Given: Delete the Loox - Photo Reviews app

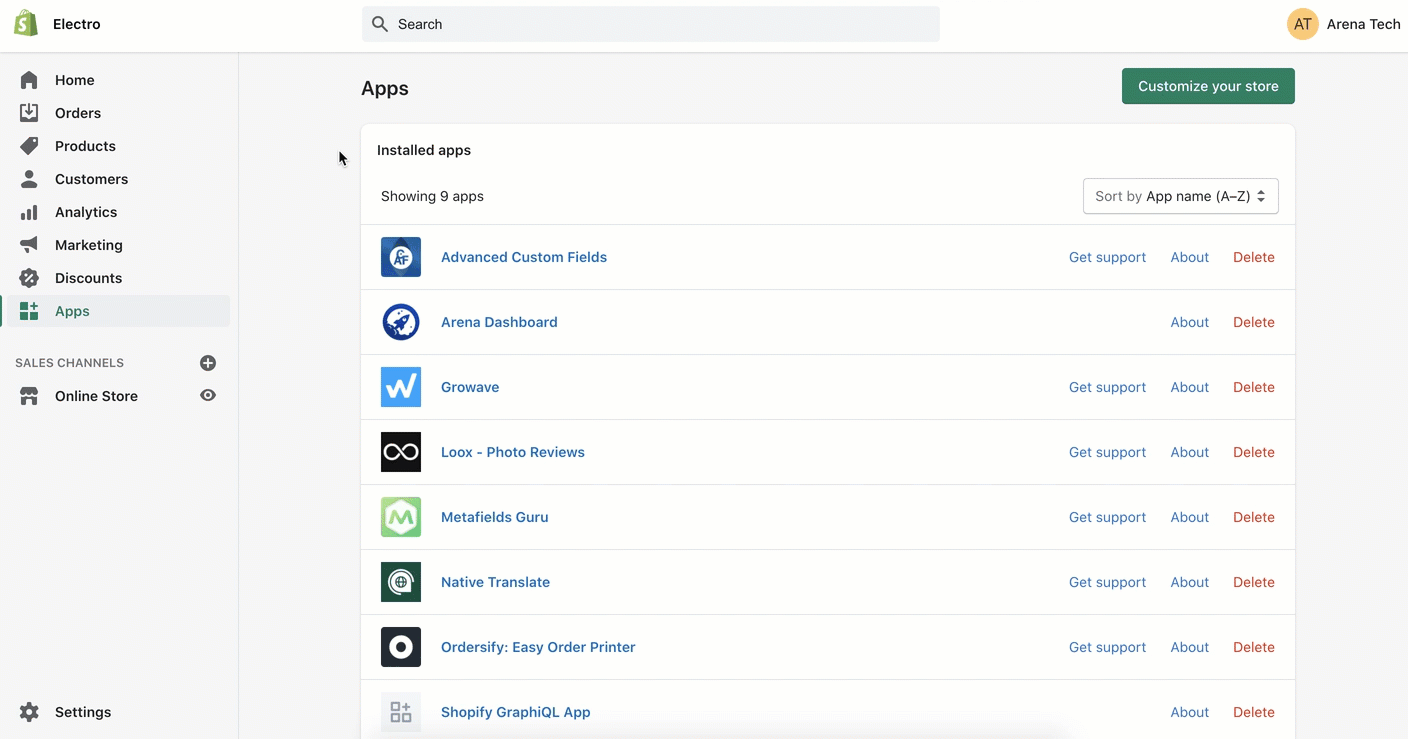Looking at the screenshot, I should 1254,452.
